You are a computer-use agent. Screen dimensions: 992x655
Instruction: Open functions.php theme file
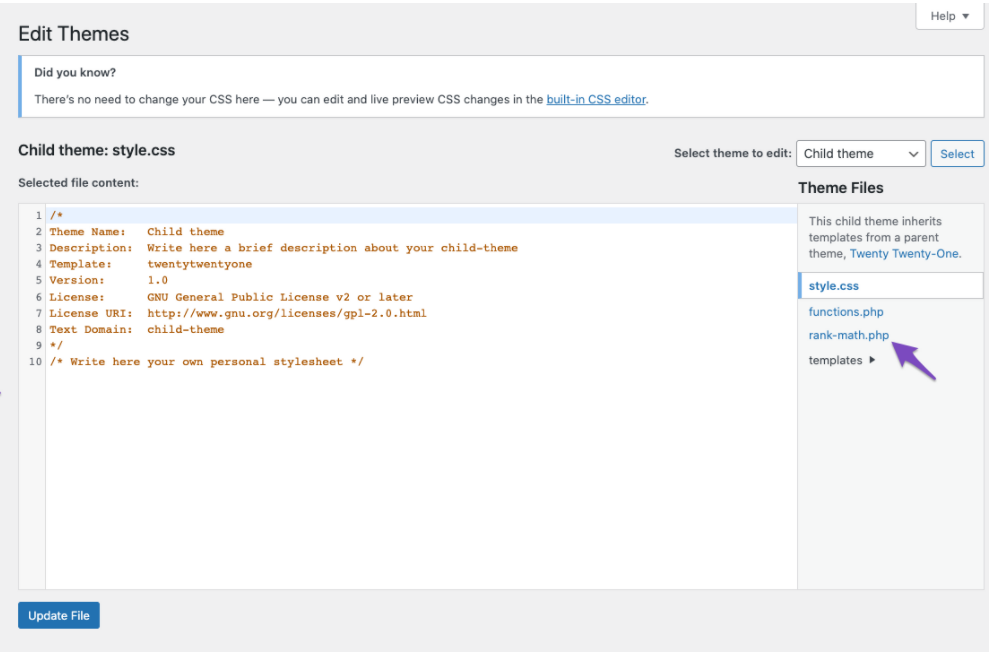[846, 312]
